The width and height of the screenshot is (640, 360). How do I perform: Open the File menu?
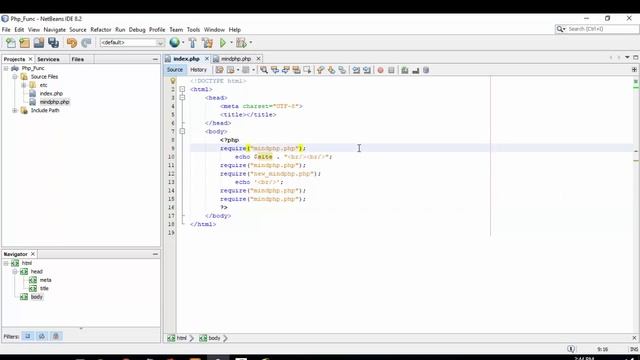coord(6,30)
